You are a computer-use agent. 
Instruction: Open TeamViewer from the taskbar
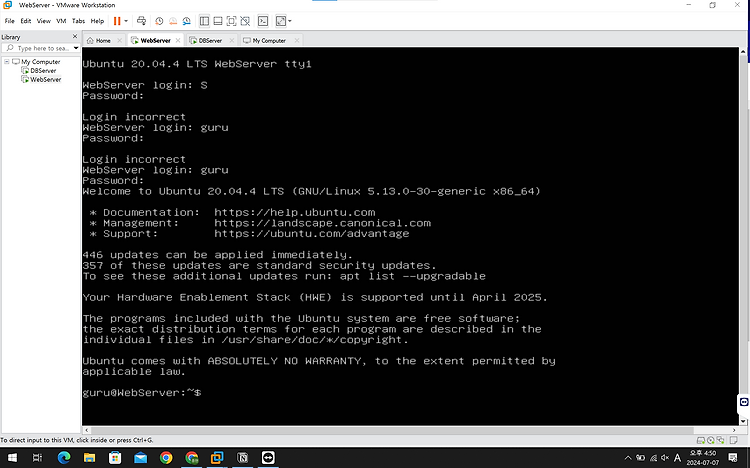pos(268,458)
